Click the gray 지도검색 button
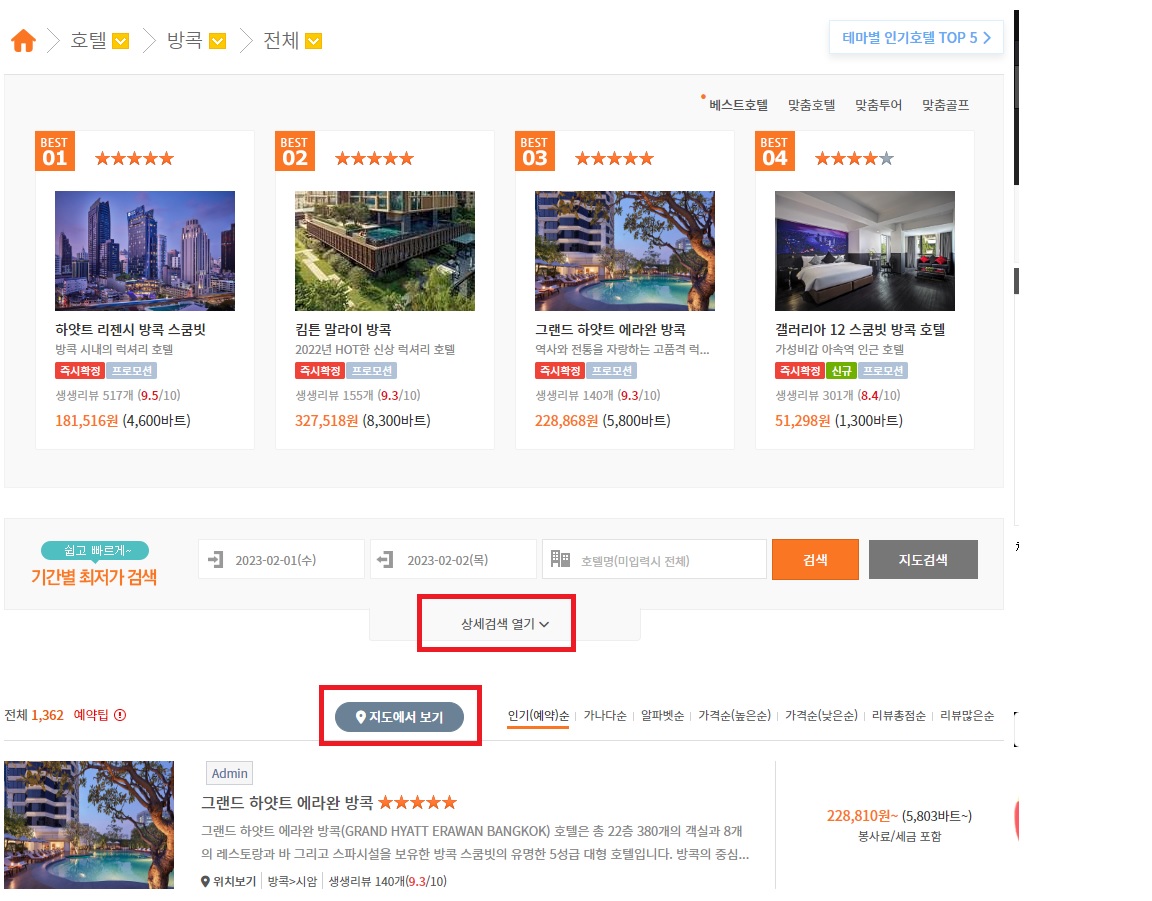Viewport: 1152px width, 901px height. pyautogui.click(x=923, y=560)
